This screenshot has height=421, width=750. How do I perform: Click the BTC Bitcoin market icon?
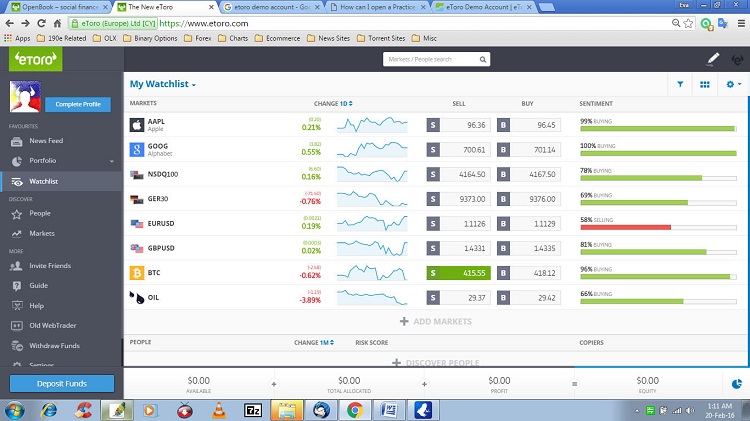137,273
